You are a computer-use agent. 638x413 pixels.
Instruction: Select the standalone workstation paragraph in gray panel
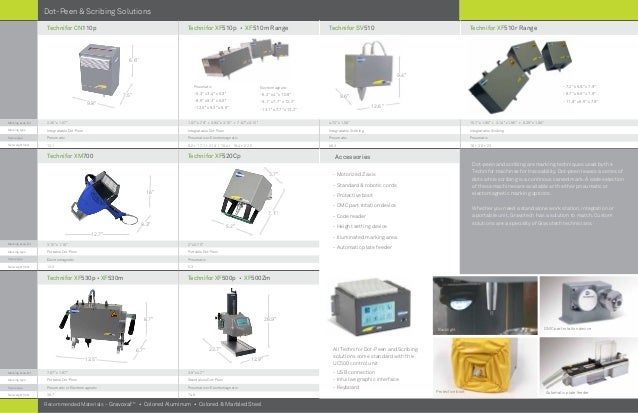[x=543, y=216]
